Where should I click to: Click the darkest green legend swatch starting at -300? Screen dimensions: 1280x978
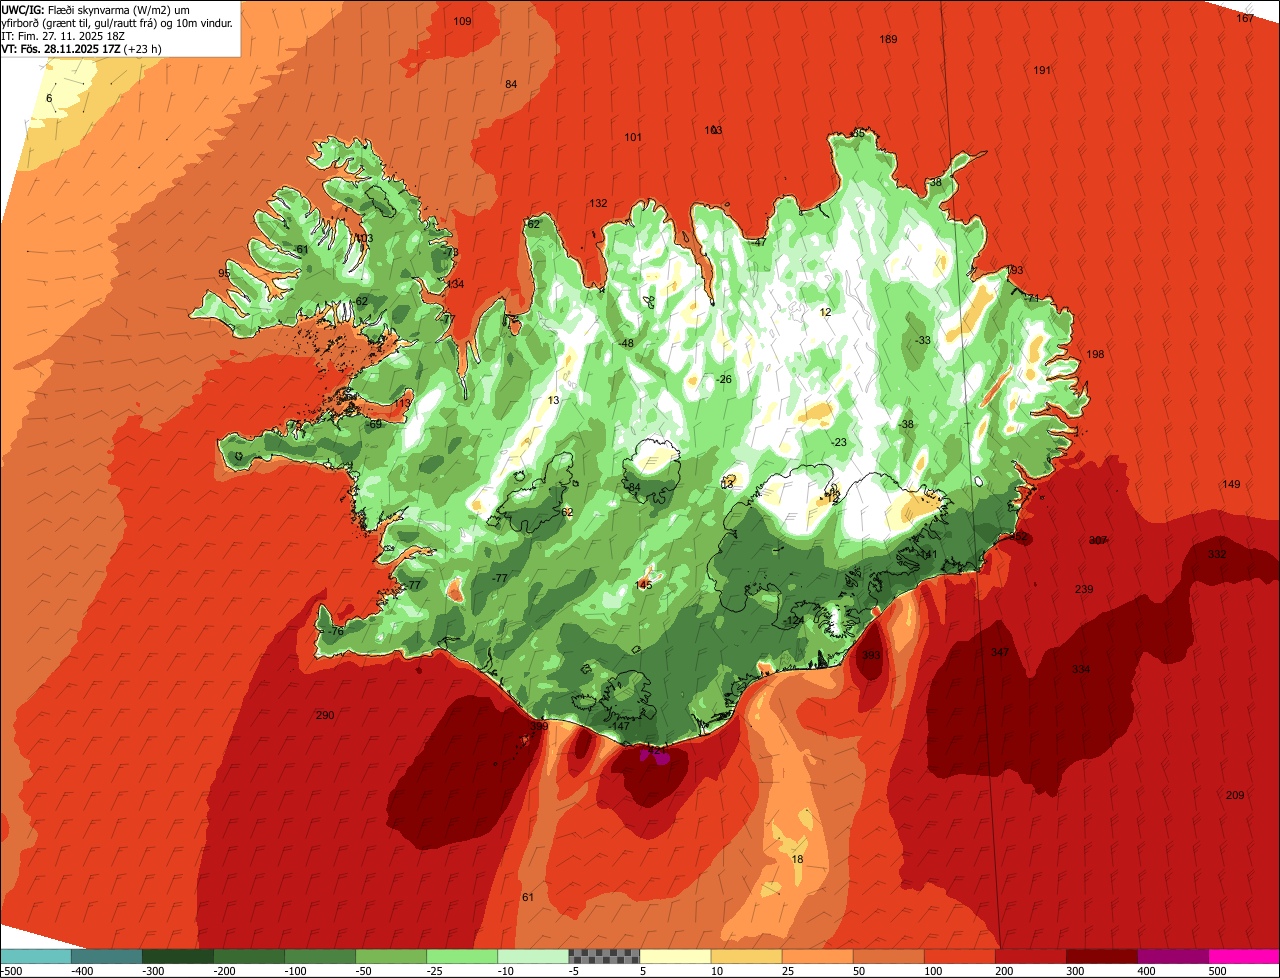[x=178, y=956]
